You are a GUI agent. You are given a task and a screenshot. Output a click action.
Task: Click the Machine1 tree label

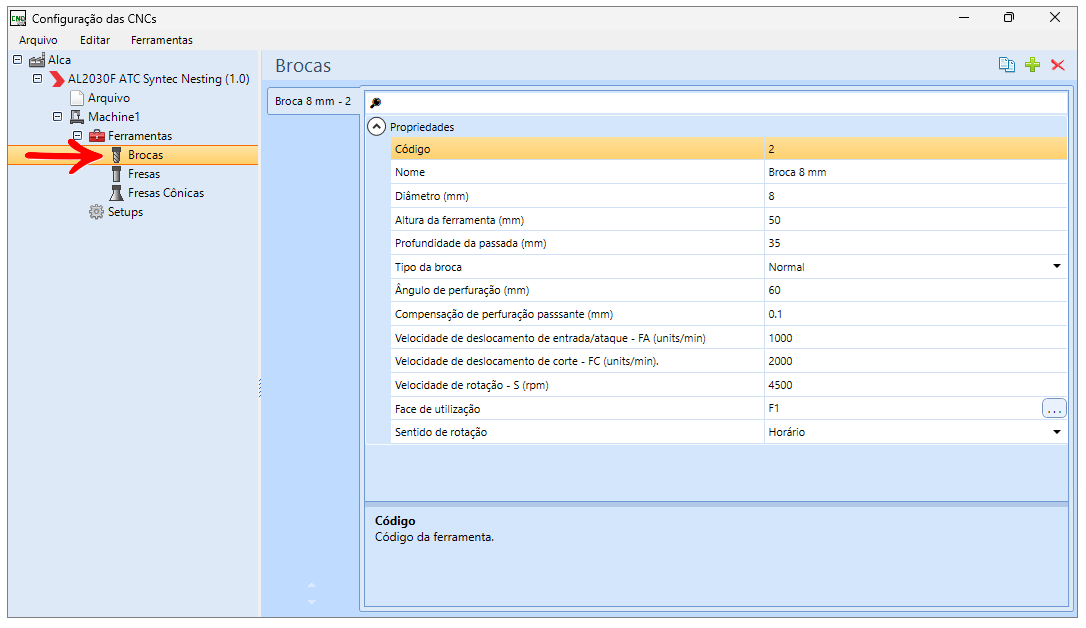pyautogui.click(x=114, y=117)
